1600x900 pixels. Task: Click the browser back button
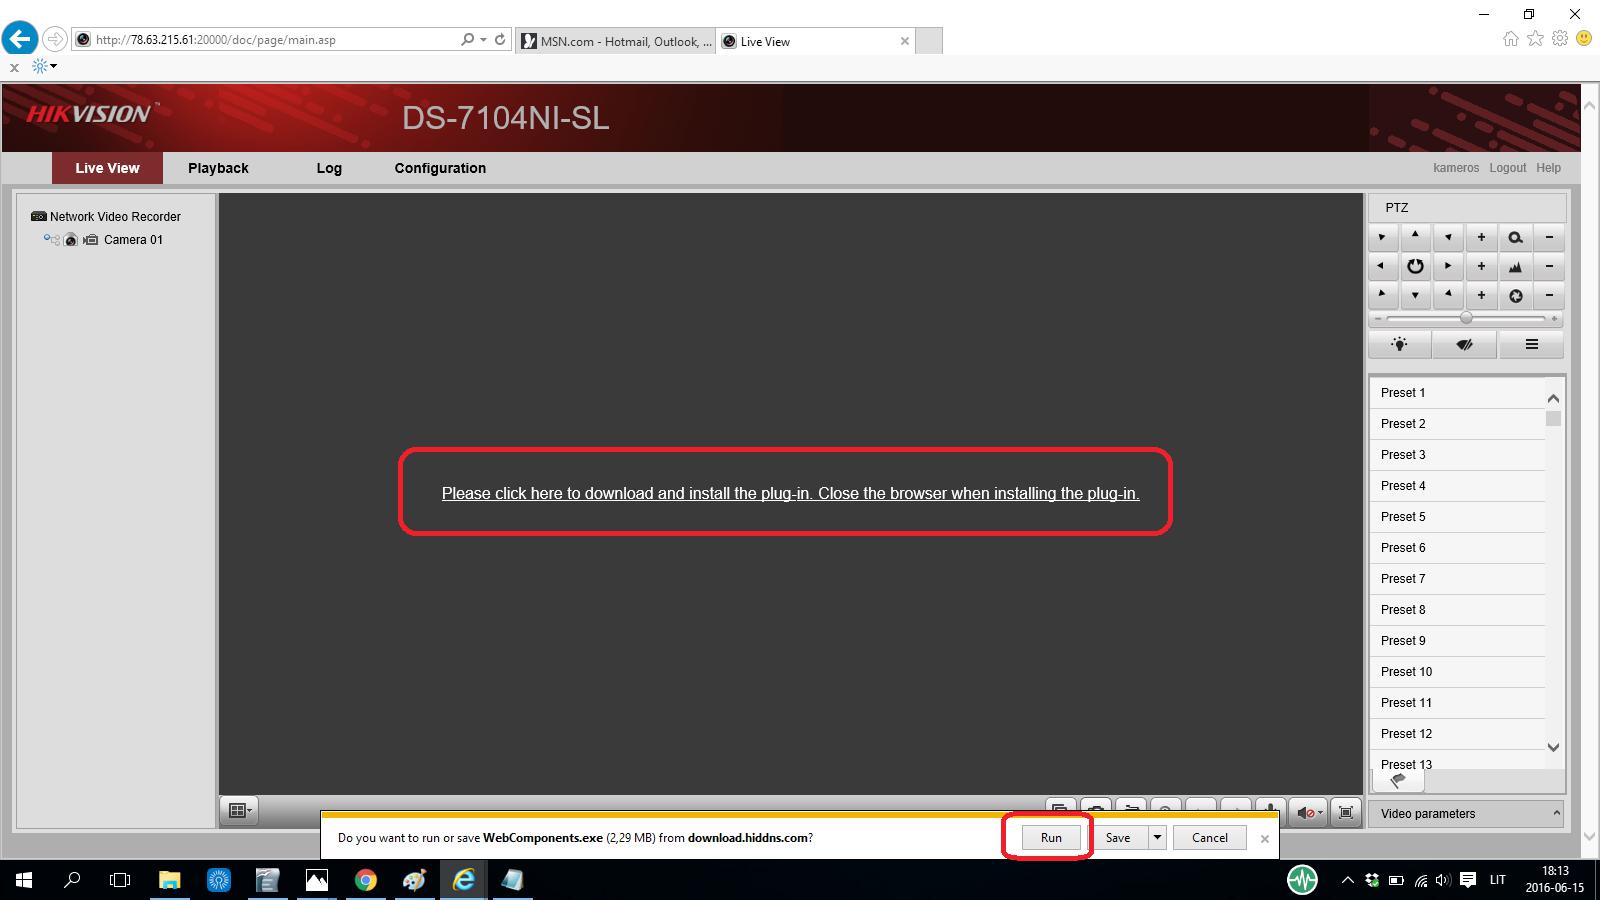click(20, 39)
